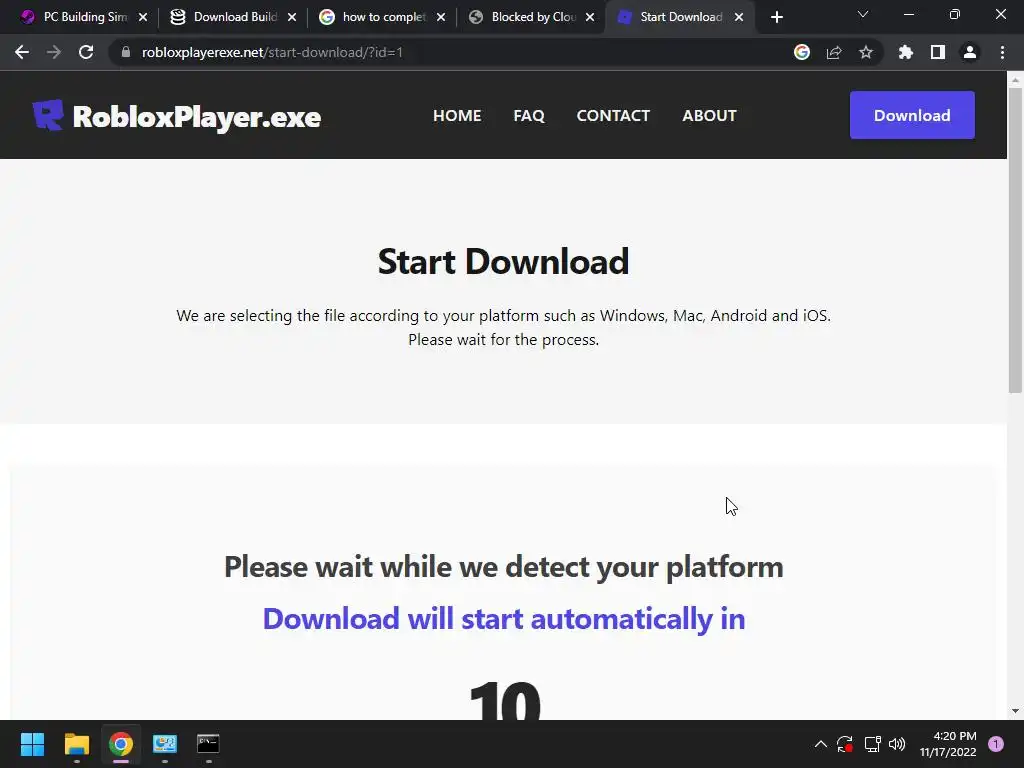Click the countdown number 10

(x=505, y=701)
